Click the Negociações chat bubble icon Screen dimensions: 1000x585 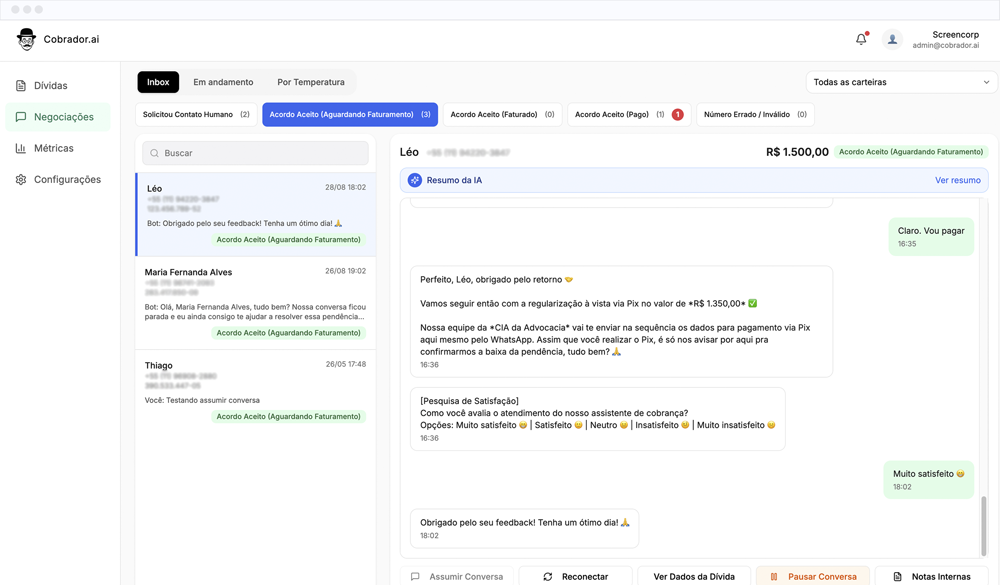pos(21,117)
